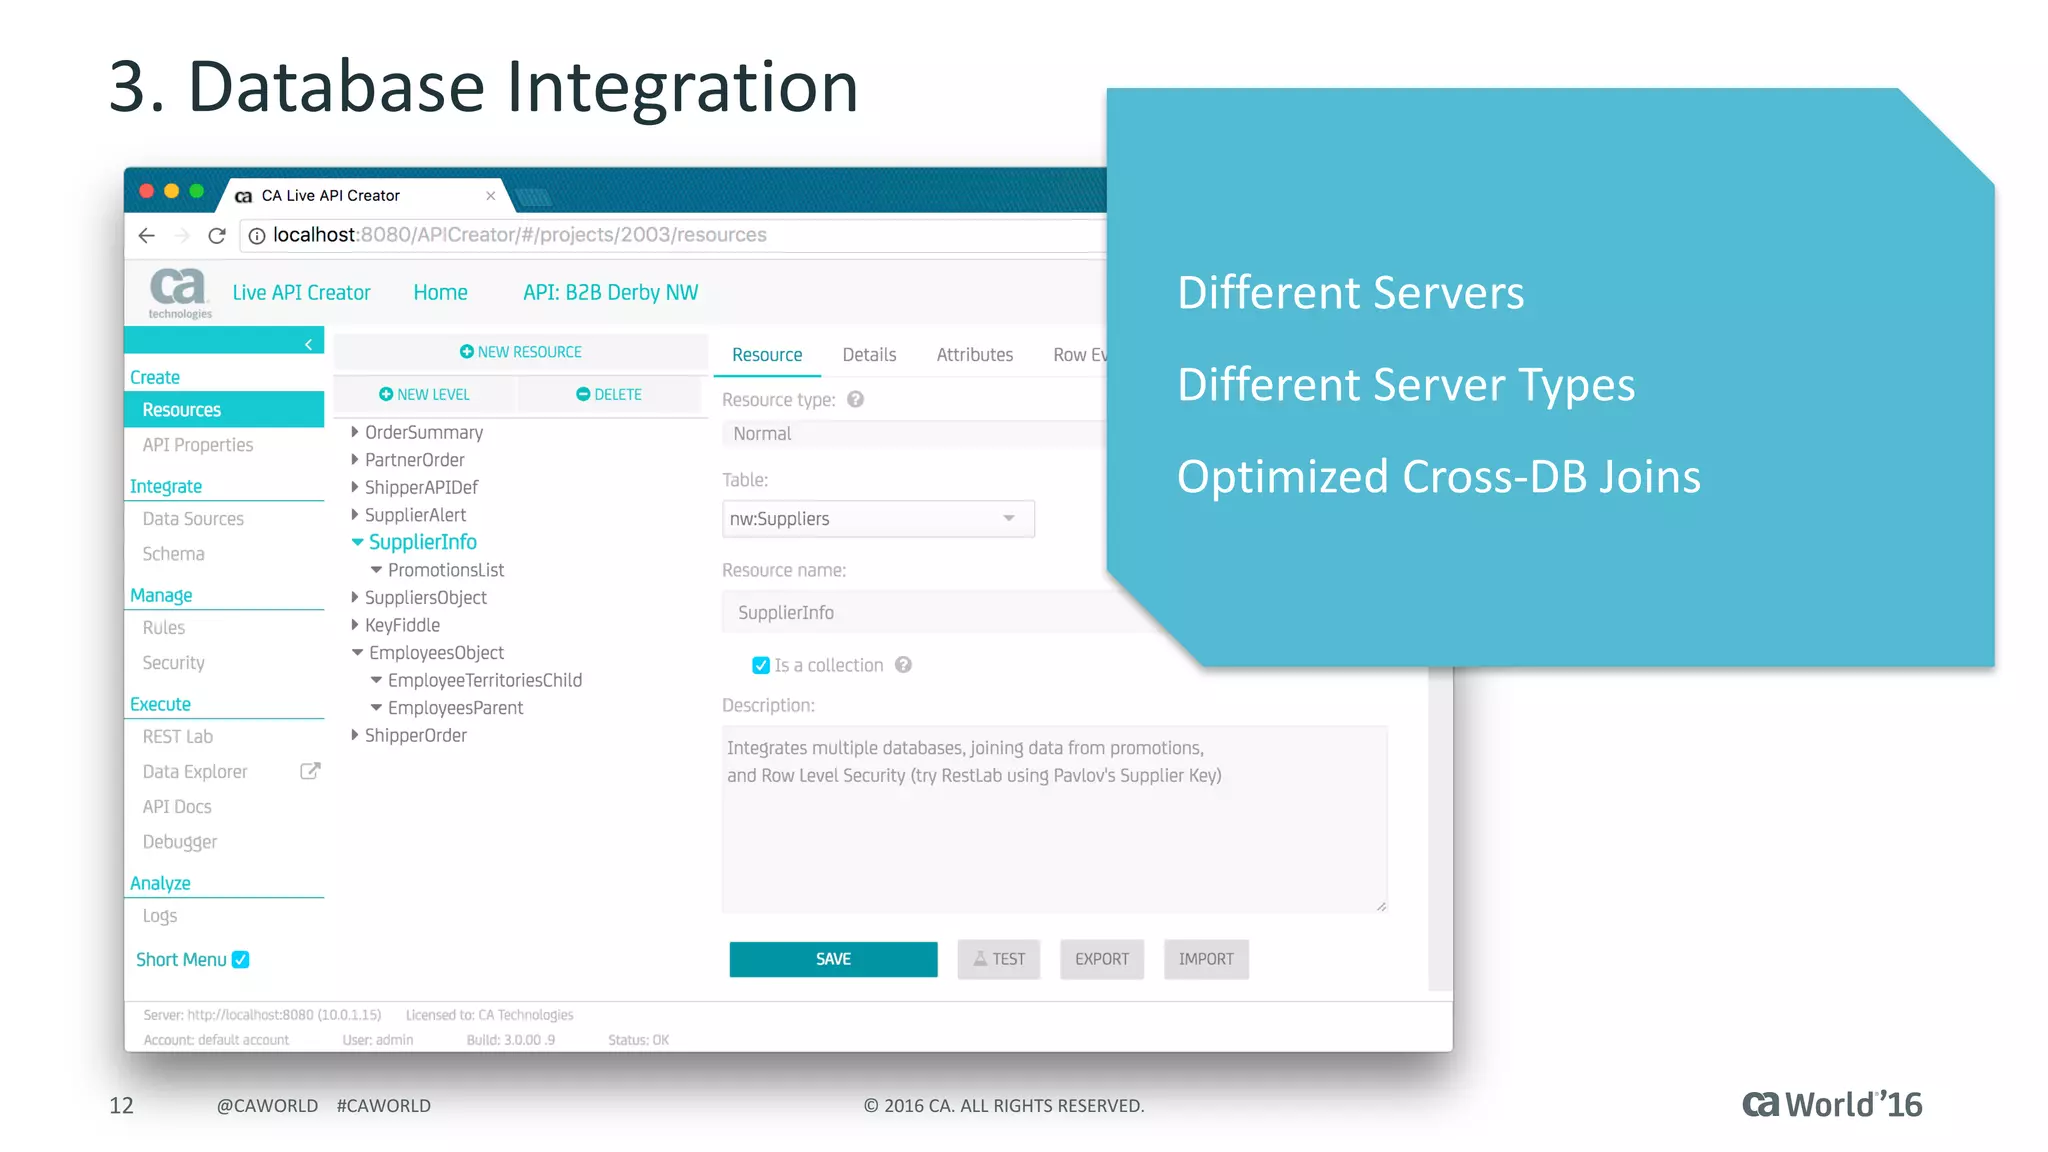Click the SAVE button

[833, 959]
